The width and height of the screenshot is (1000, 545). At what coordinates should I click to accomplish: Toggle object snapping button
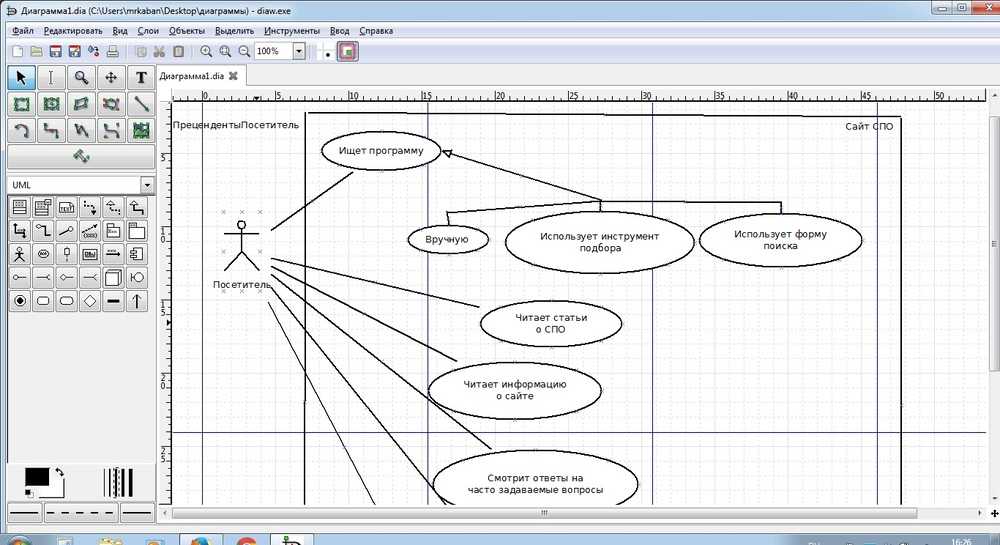click(347, 51)
